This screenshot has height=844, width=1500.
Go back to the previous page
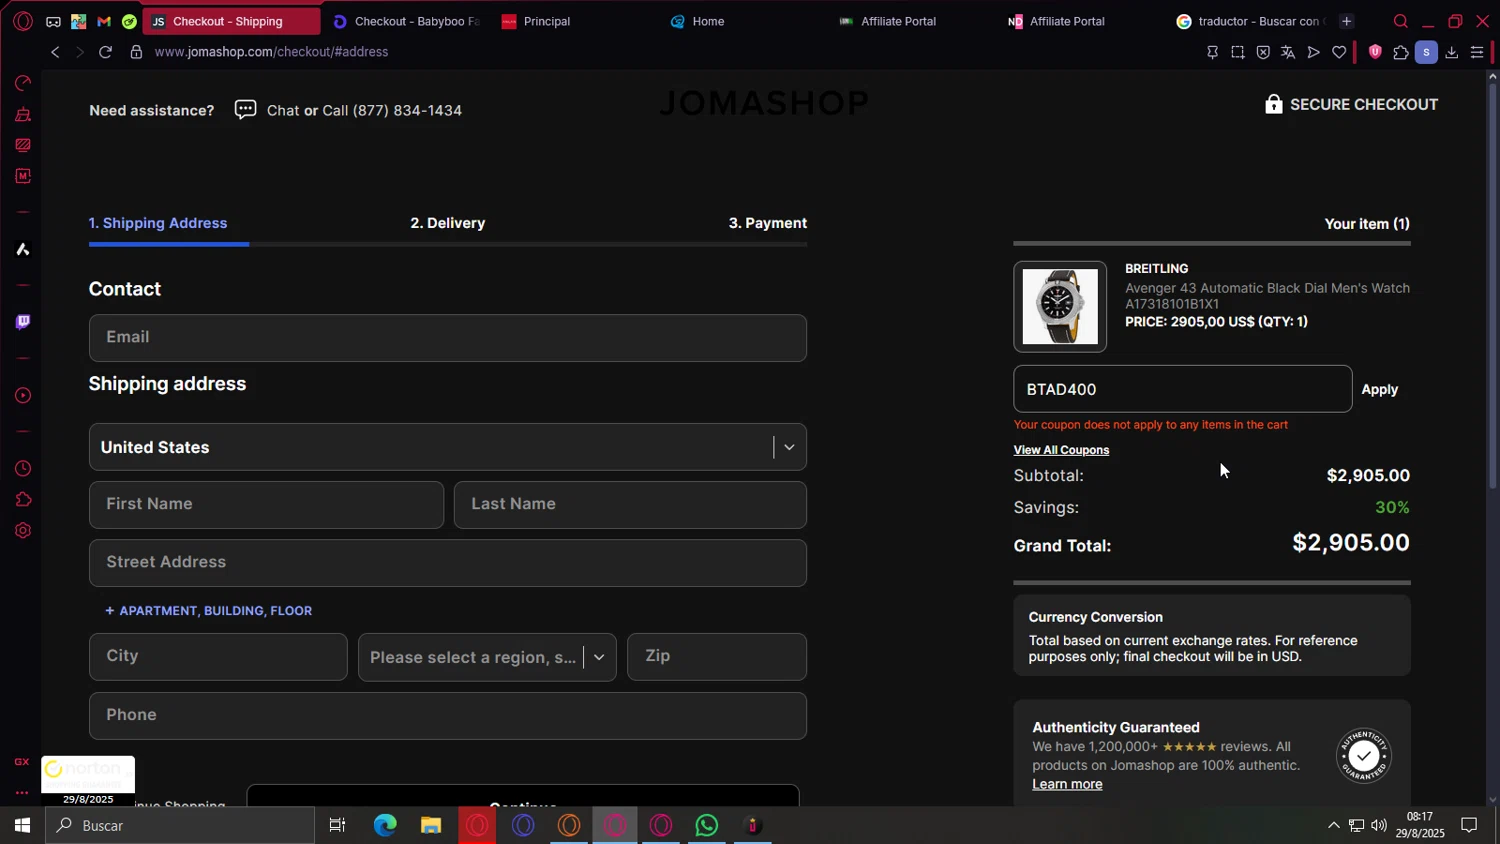click(x=55, y=52)
